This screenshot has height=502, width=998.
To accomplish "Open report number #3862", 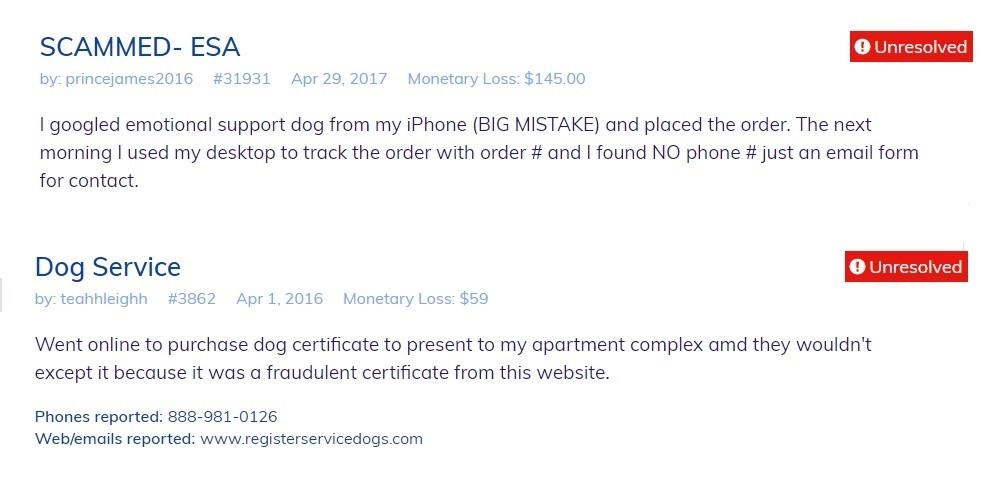I will pos(192,299).
